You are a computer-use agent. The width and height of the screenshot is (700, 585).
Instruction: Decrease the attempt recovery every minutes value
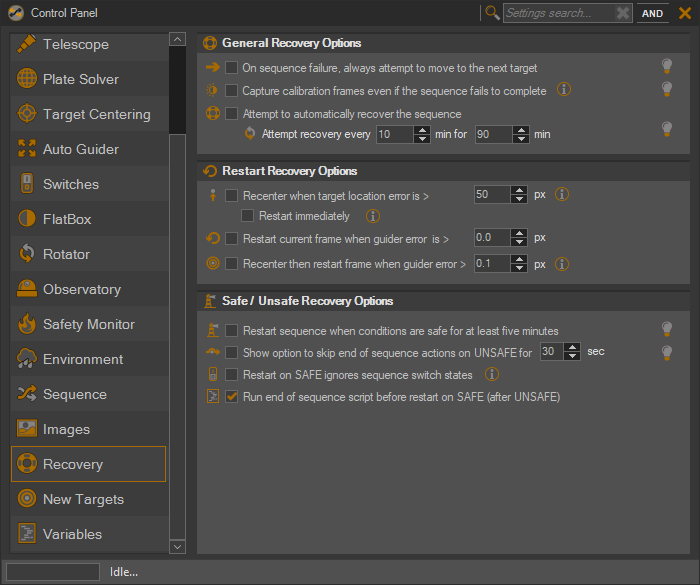pyautogui.click(x=422, y=139)
